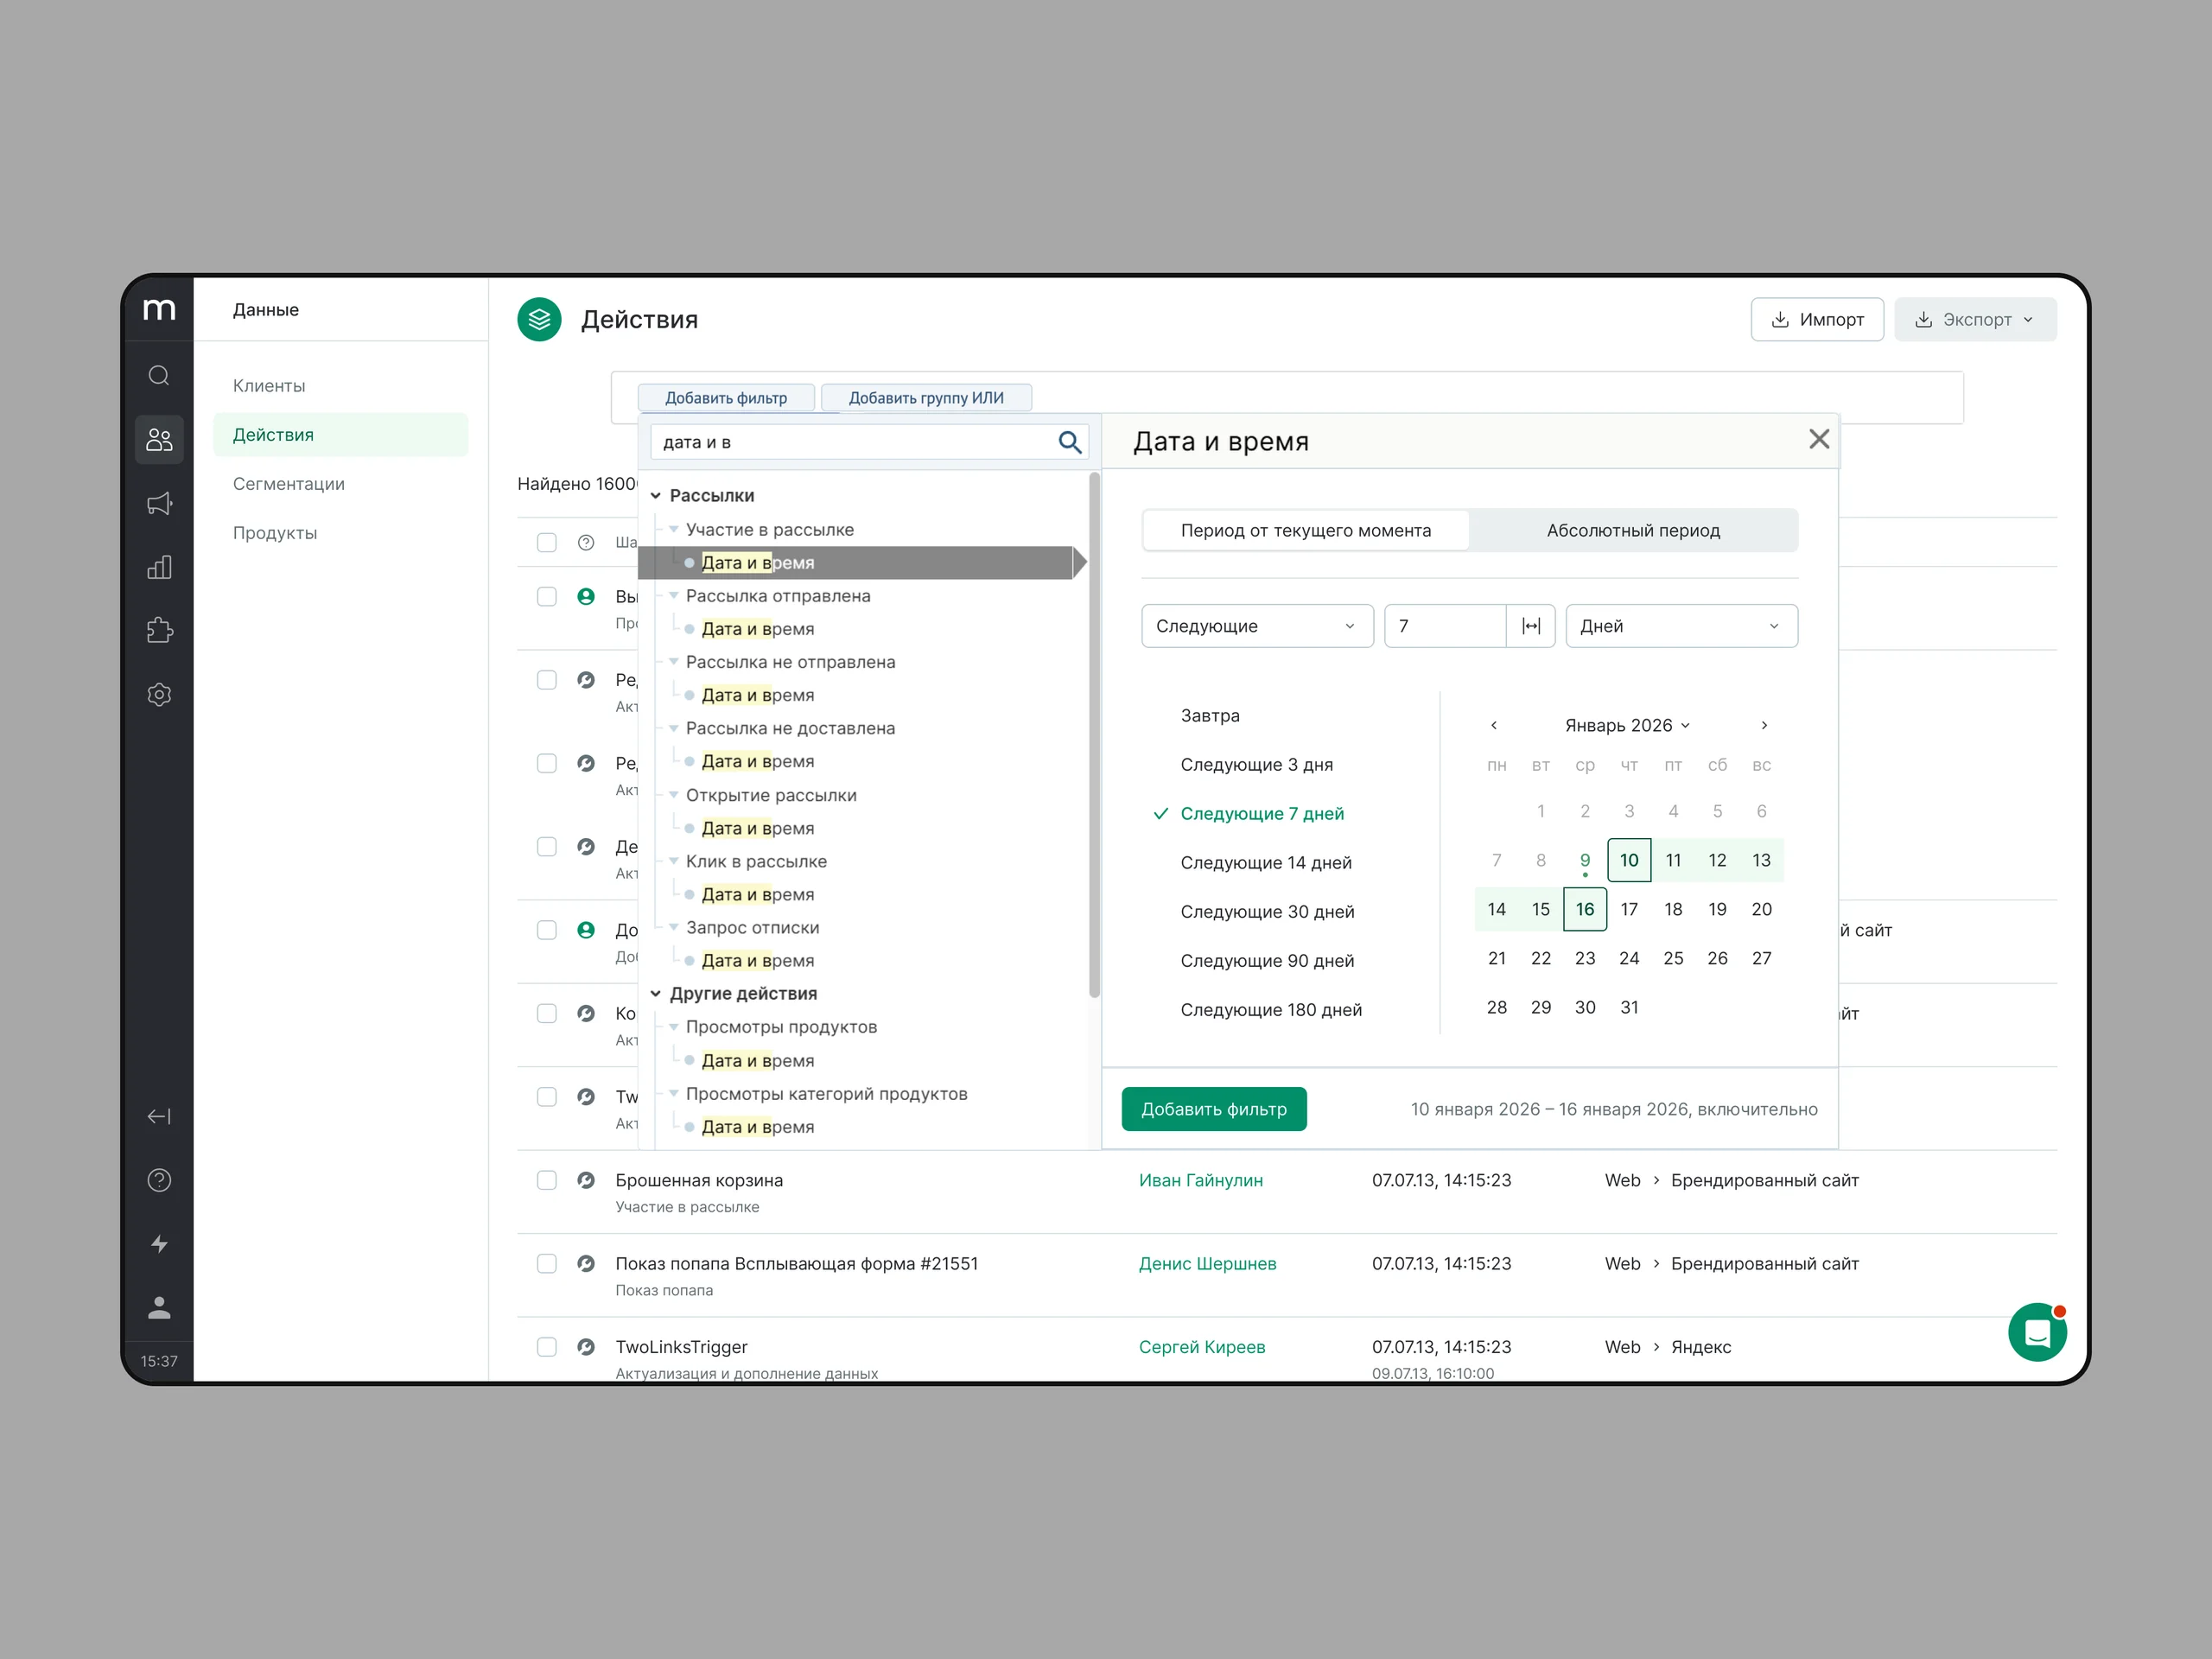Viewport: 2212px width, 1659px height.
Task: Select day 20 in the calendar
Action: point(1761,910)
